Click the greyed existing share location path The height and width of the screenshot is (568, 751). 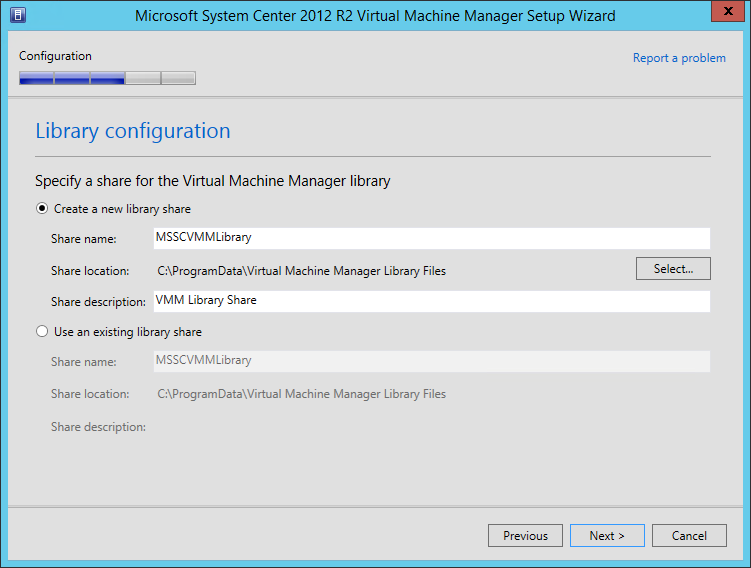click(301, 394)
